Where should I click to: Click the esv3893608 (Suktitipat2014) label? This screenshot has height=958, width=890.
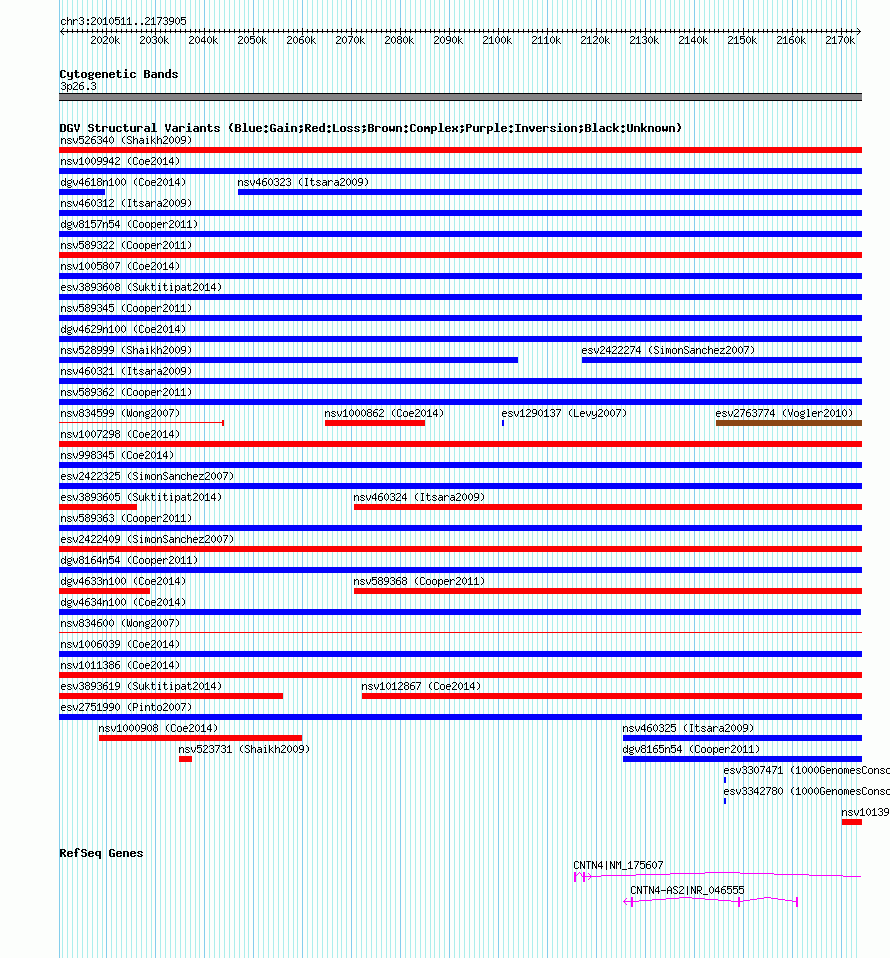(x=141, y=287)
